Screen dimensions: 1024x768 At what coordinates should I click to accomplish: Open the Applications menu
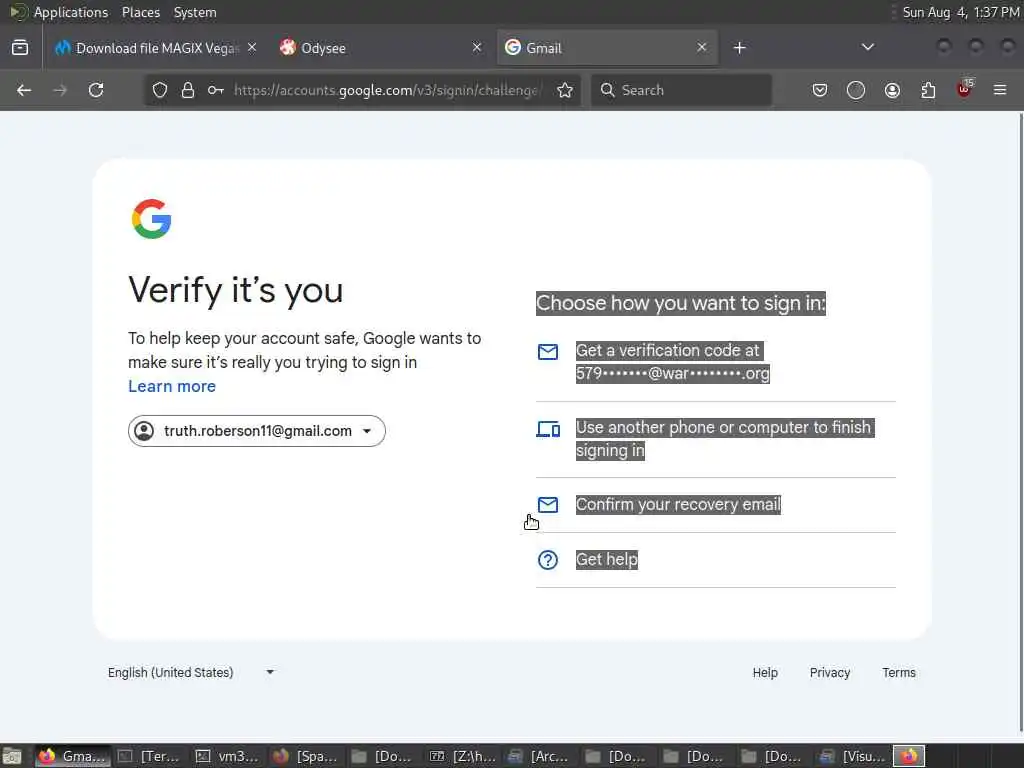(x=71, y=12)
